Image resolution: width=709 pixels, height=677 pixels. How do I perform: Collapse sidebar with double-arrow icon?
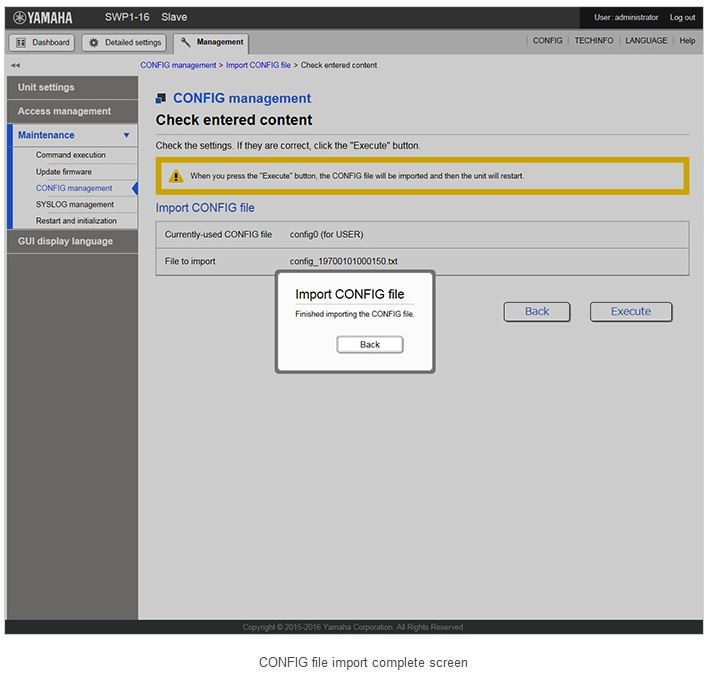[15, 65]
